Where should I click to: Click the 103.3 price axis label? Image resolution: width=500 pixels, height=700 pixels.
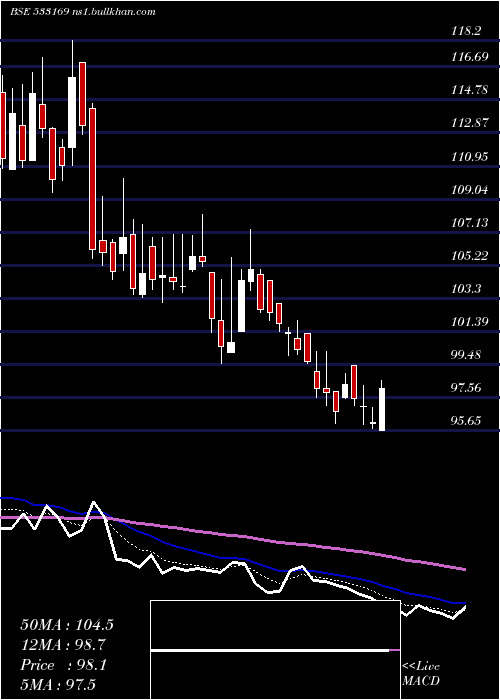pos(466,289)
